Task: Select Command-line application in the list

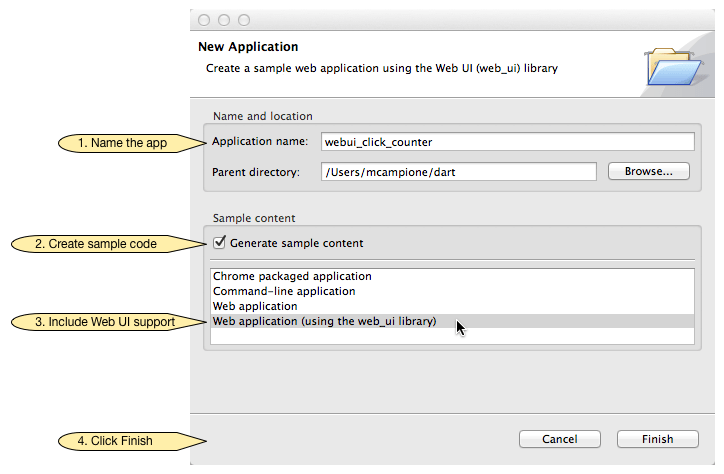Action: 452,291
